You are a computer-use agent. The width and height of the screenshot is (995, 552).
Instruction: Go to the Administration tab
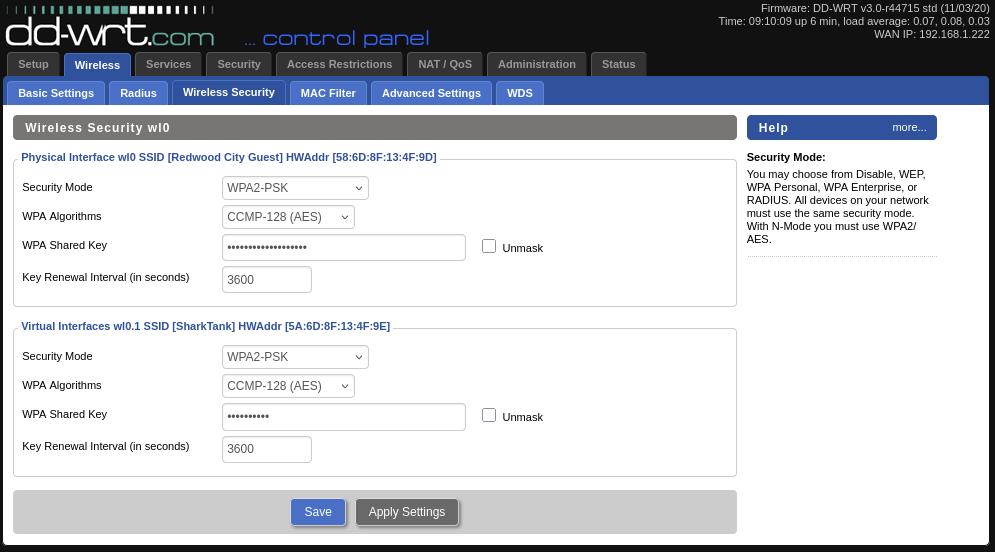point(536,64)
